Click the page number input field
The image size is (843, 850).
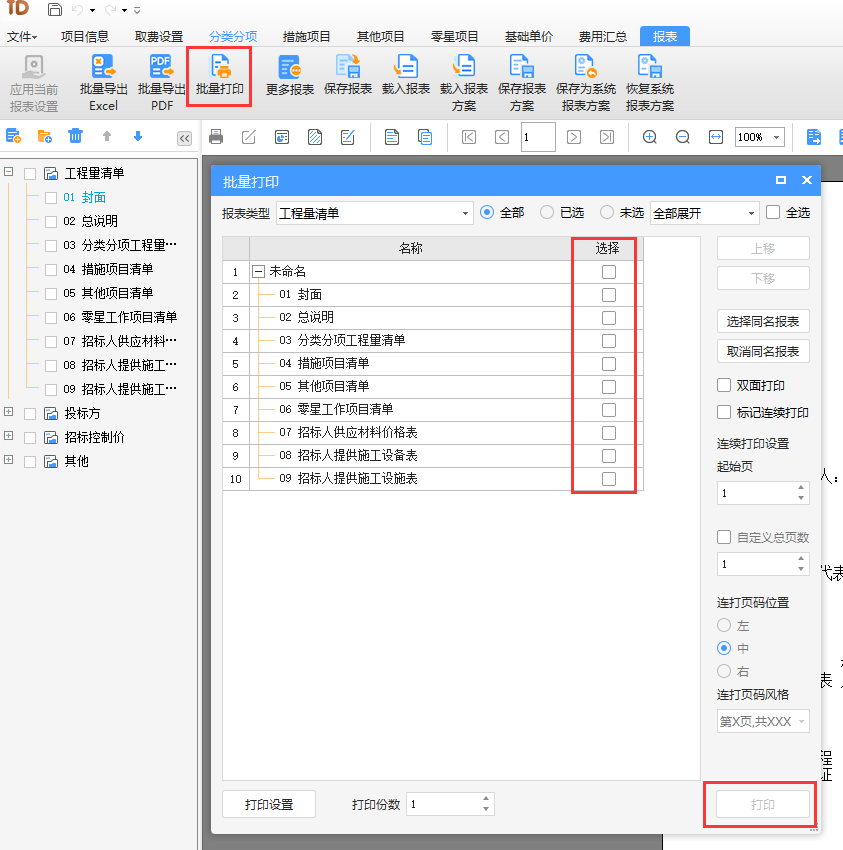coord(538,137)
